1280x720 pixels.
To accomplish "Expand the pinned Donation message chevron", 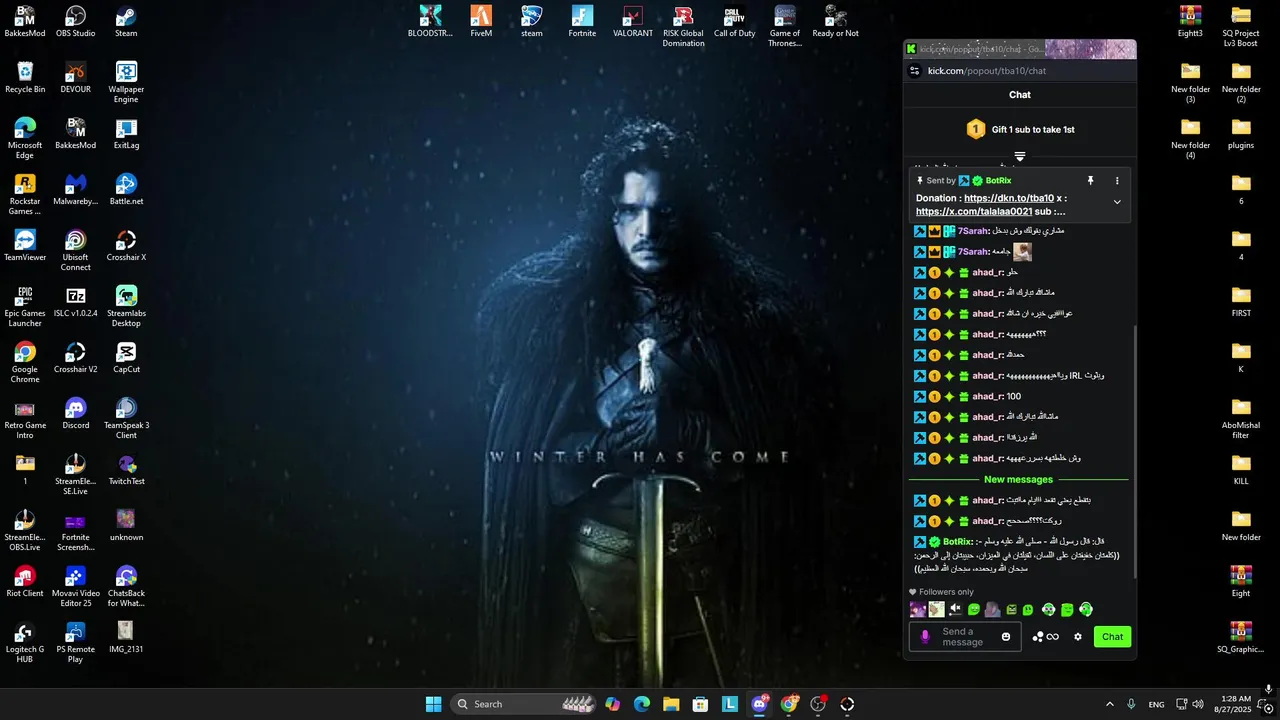I will pyautogui.click(x=1117, y=202).
